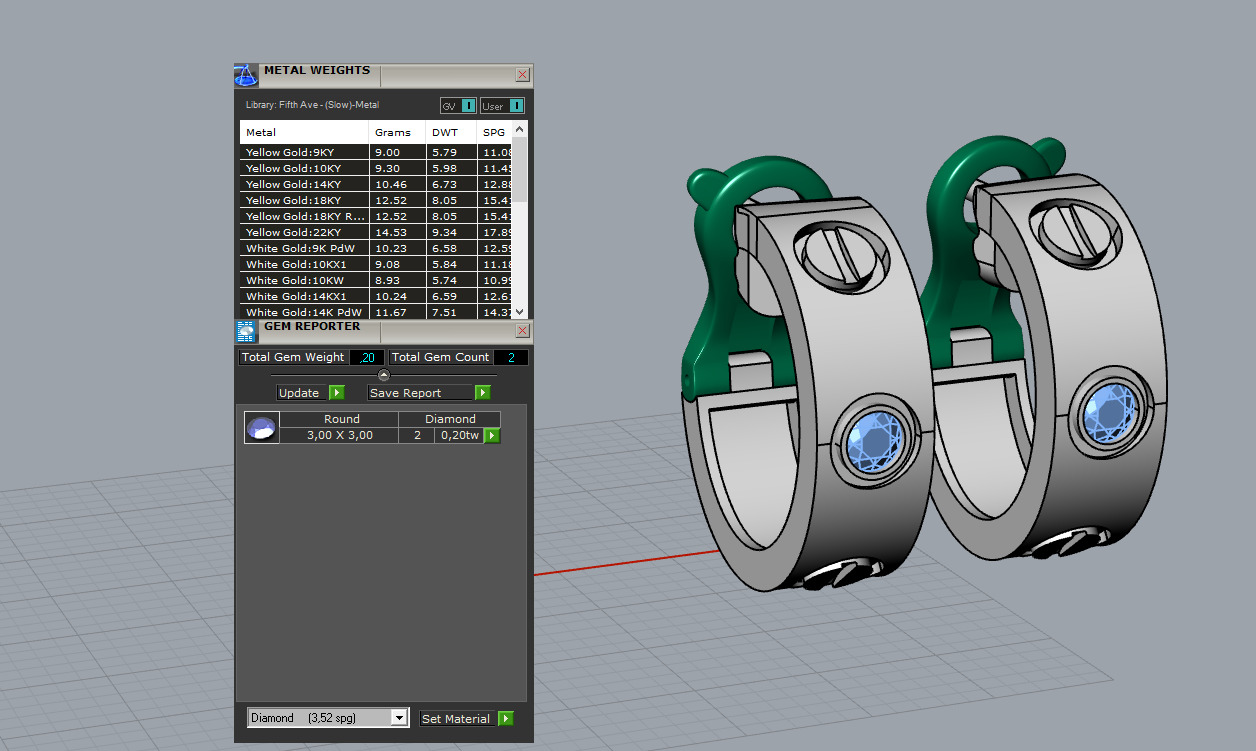Run Update with its green arrow
Viewport: 1256px width, 751px height.
[x=337, y=393]
